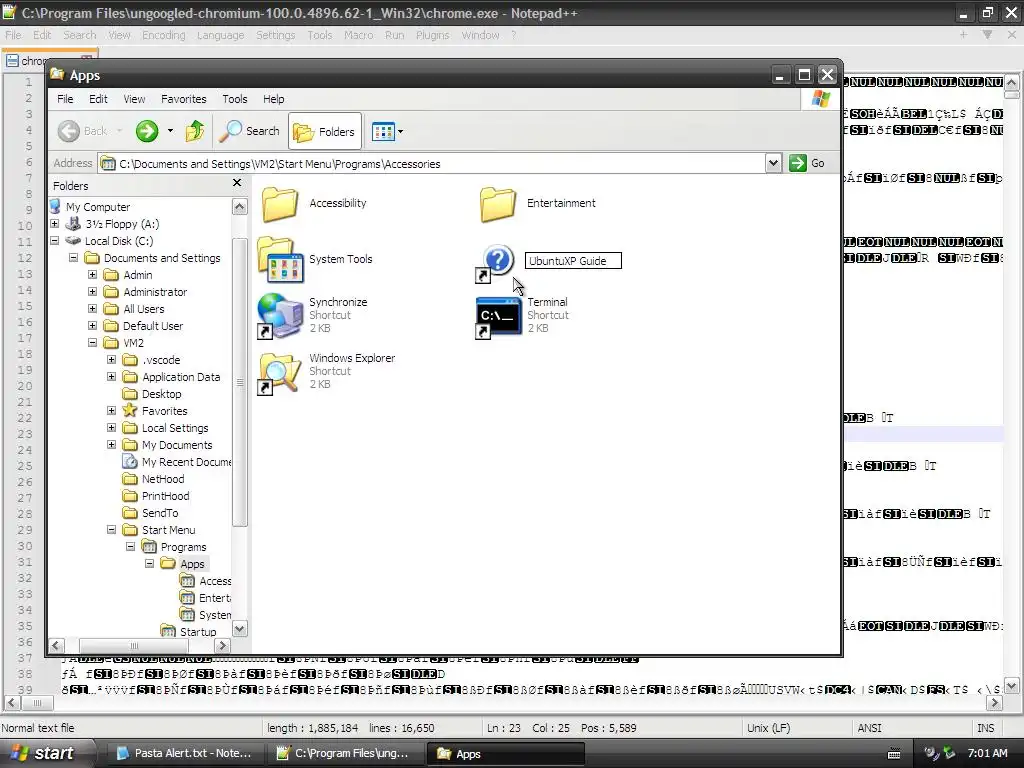Select My Documents in folder tree
Image resolution: width=1024 pixels, height=768 pixels.
(x=177, y=445)
